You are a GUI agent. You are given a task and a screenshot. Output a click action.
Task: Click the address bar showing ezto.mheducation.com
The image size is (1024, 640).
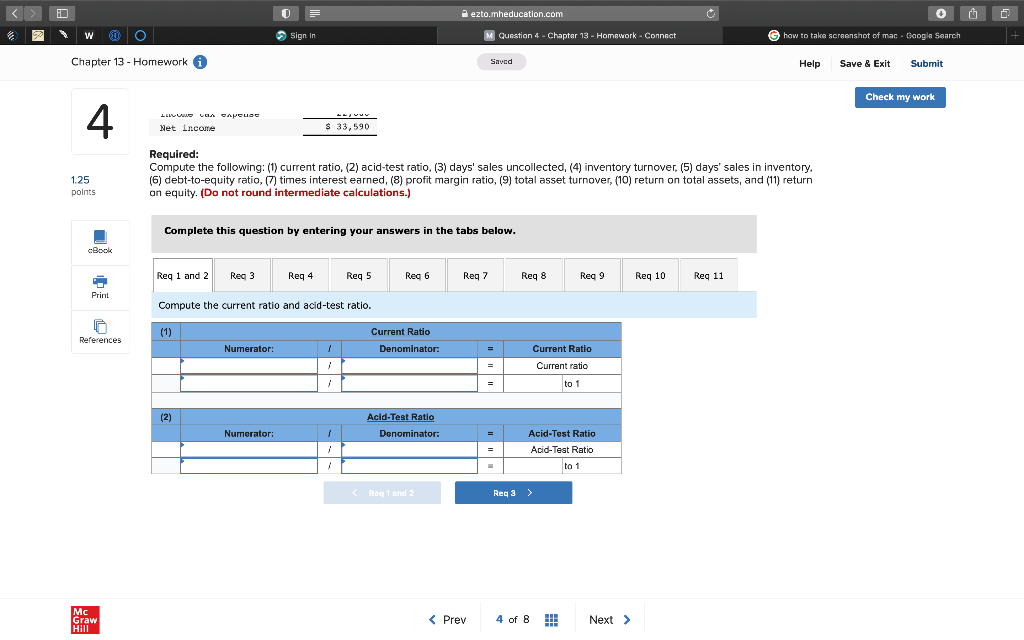512,13
